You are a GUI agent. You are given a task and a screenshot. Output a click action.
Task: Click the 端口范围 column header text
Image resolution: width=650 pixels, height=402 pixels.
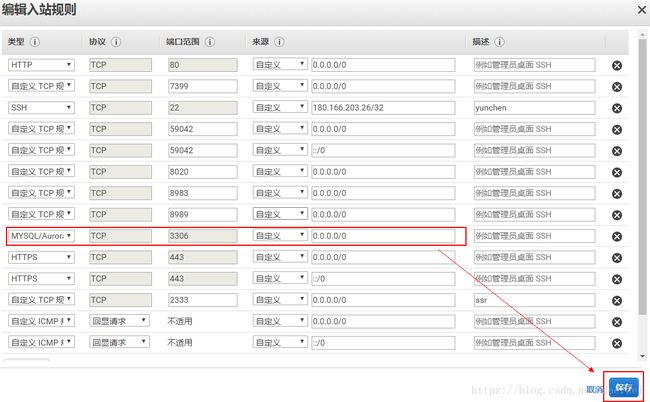pos(182,42)
